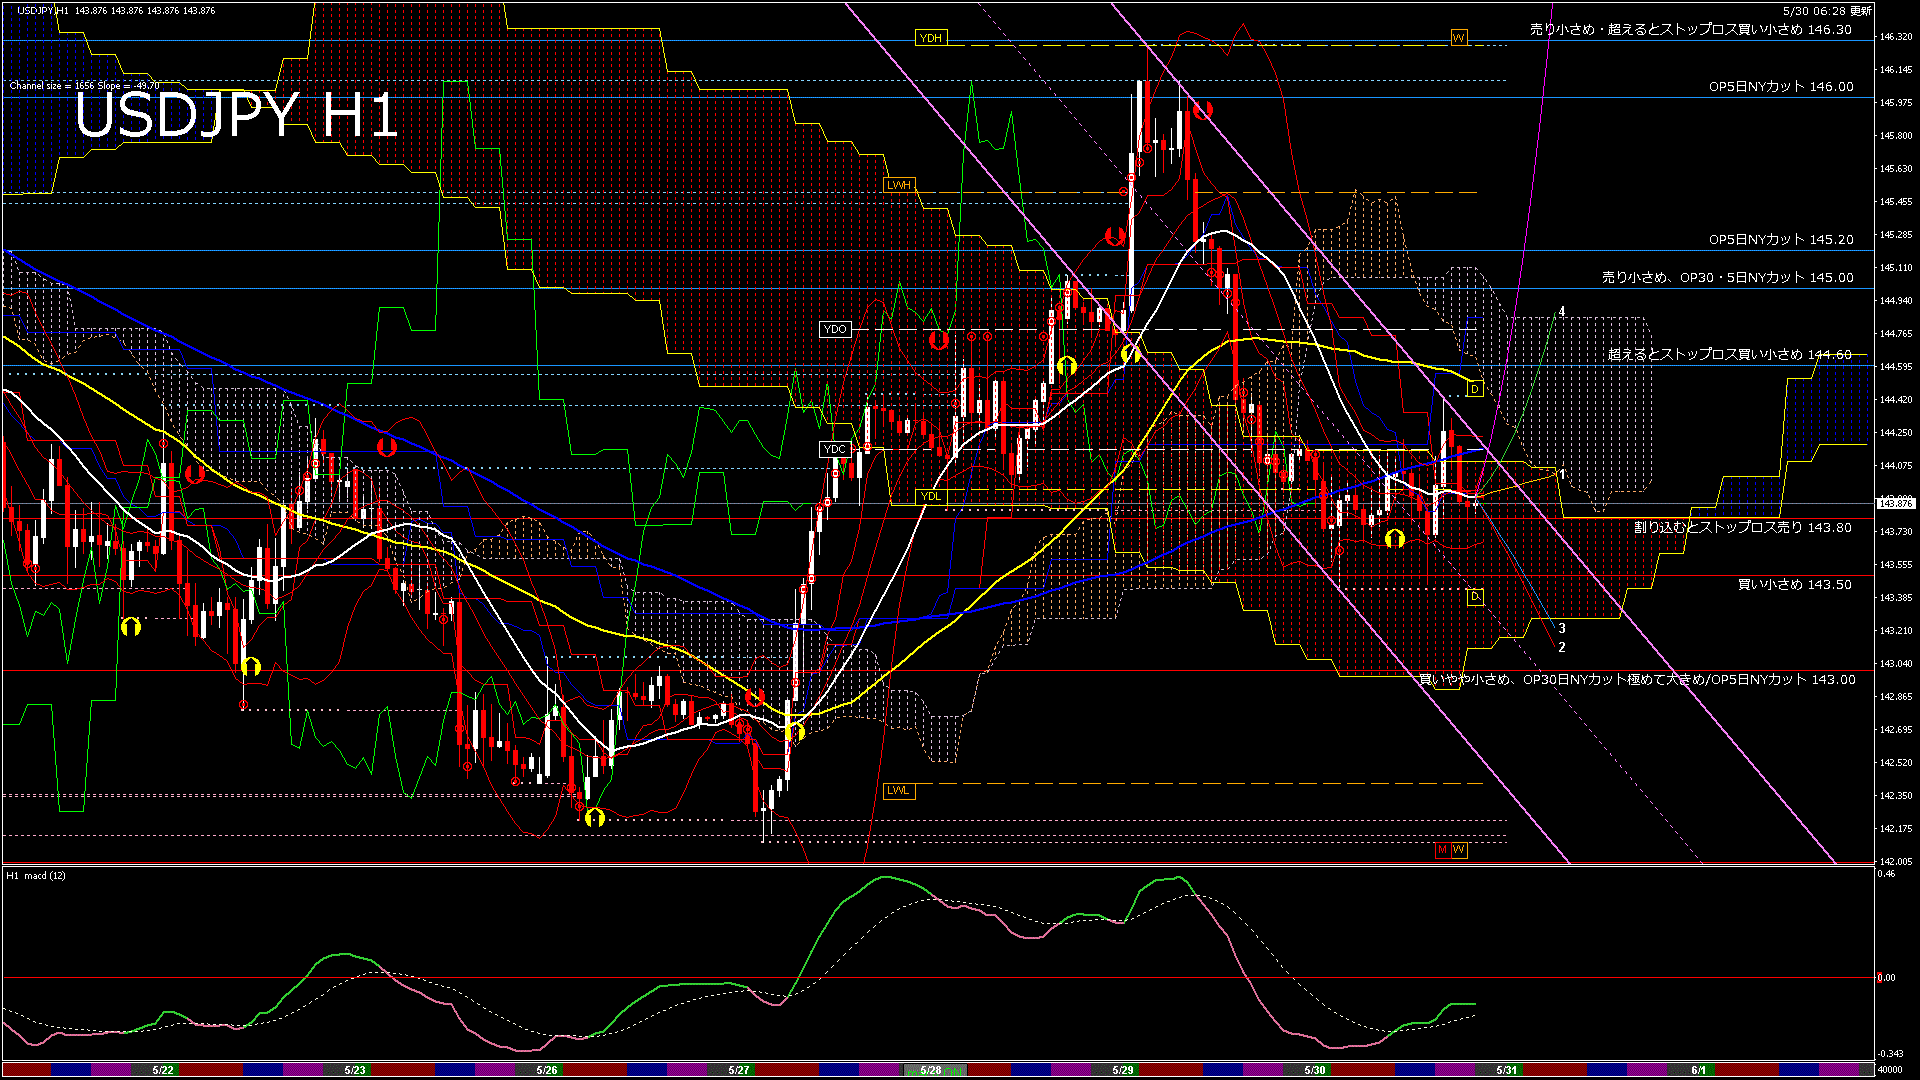
Task: Click the lower D marker near 143.50
Action: 1475,596
